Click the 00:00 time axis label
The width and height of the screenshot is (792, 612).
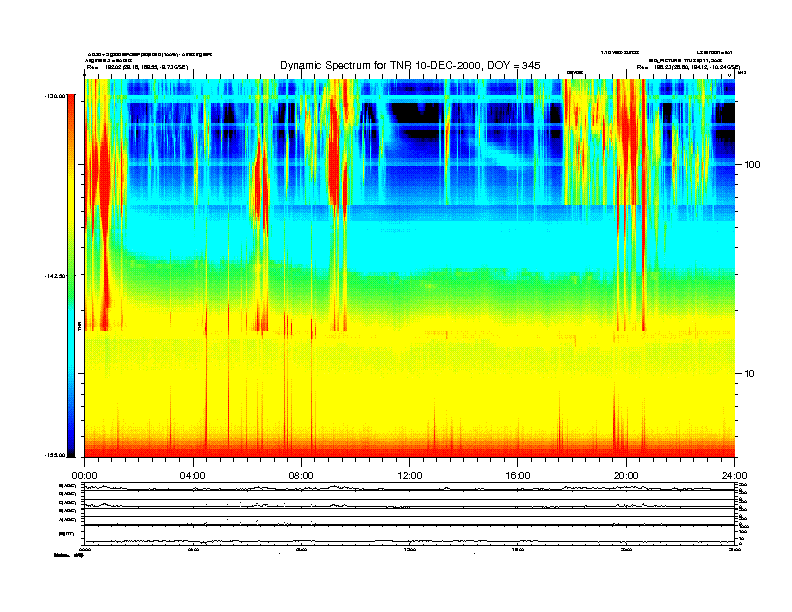[x=84, y=476]
